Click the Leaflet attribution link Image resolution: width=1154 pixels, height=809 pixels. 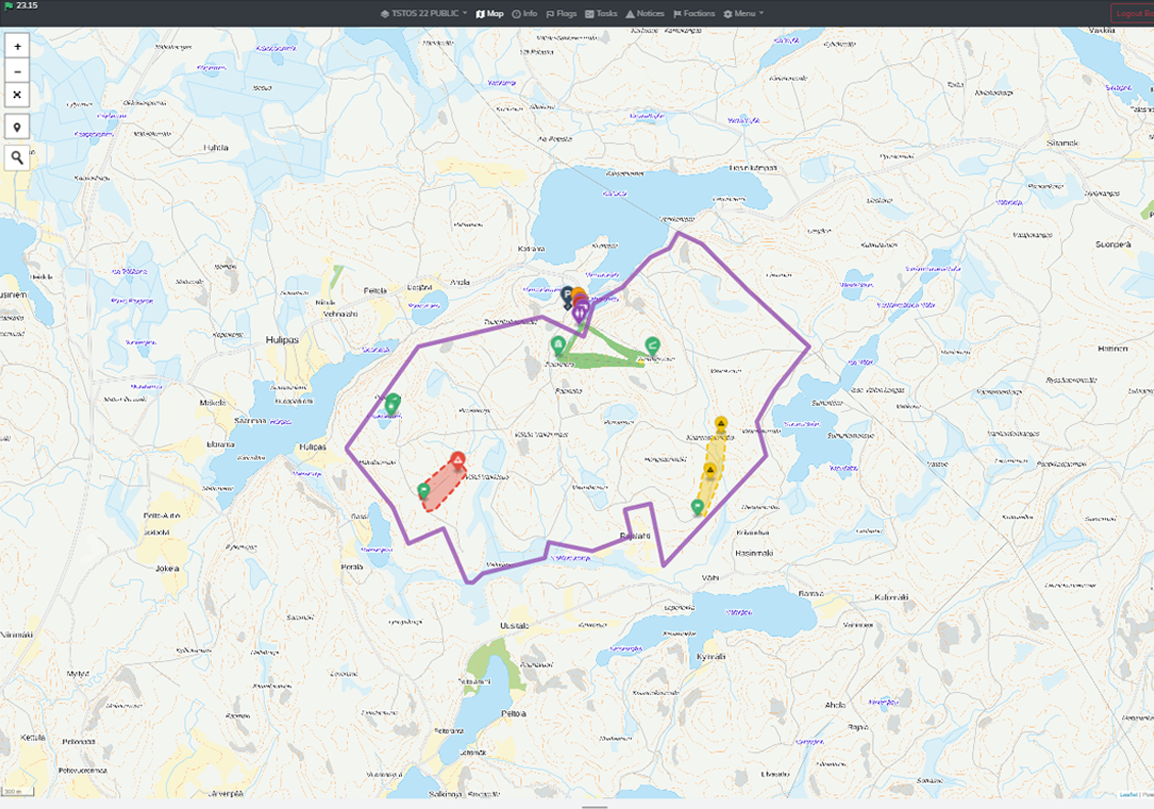pyautogui.click(x=1128, y=794)
